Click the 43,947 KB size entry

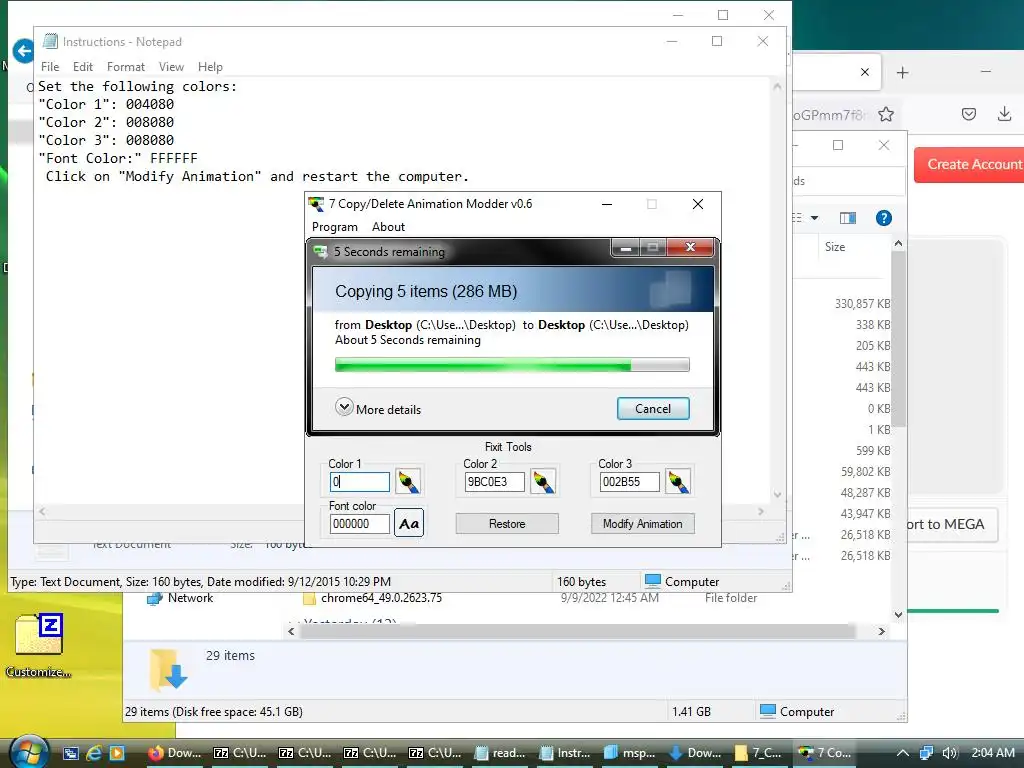click(x=865, y=513)
